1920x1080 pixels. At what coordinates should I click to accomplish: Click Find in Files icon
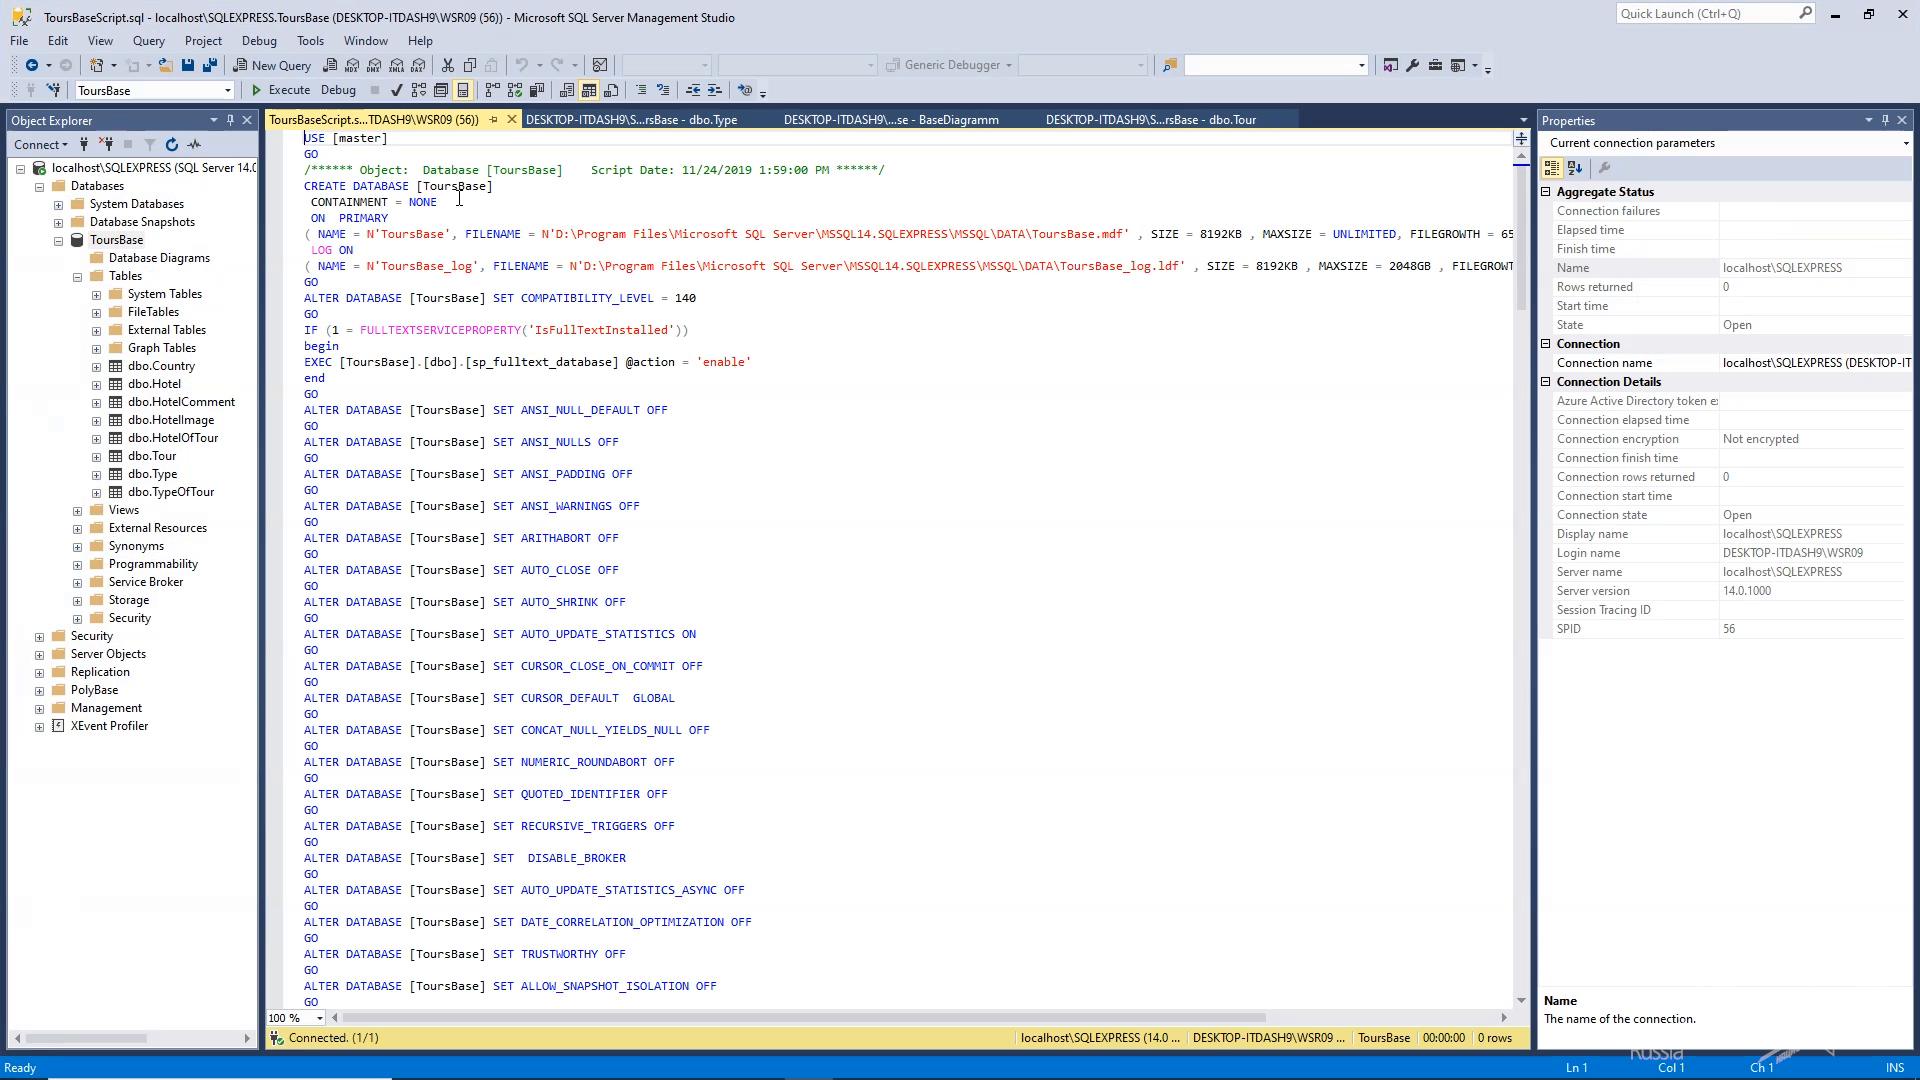coord(1169,65)
